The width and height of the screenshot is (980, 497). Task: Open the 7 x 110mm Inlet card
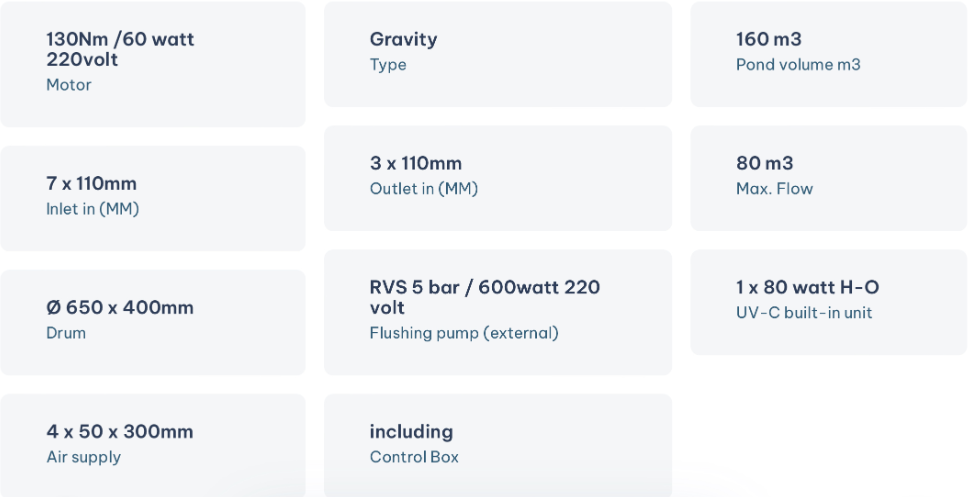tap(153, 198)
